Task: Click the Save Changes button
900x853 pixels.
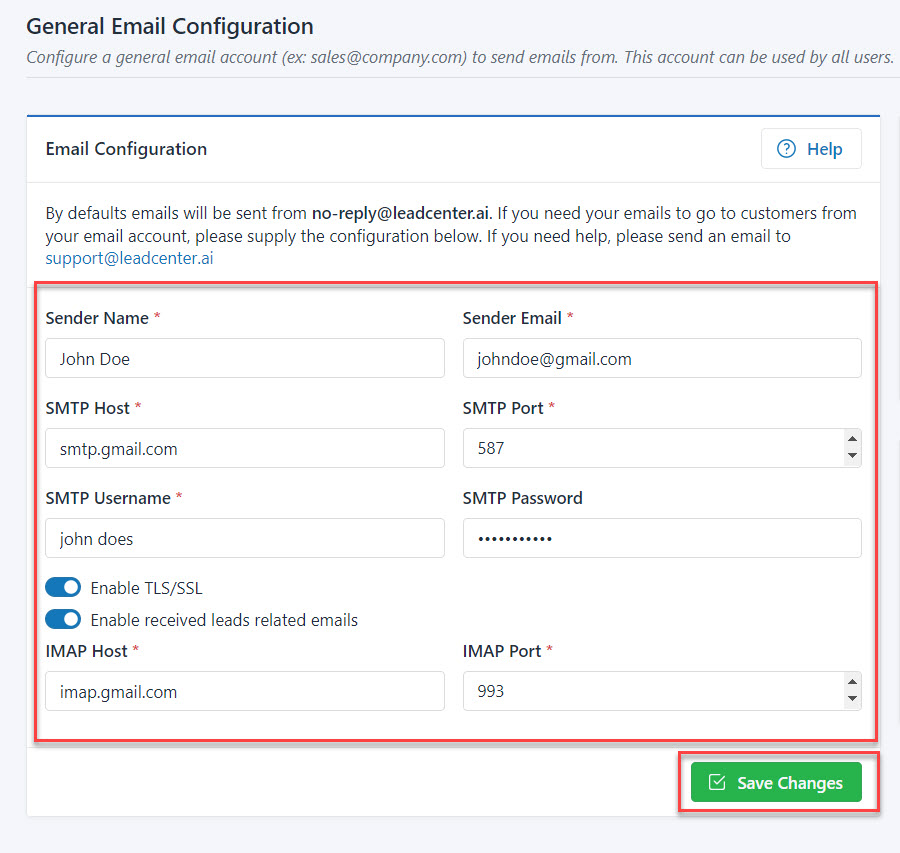Action: pos(776,782)
